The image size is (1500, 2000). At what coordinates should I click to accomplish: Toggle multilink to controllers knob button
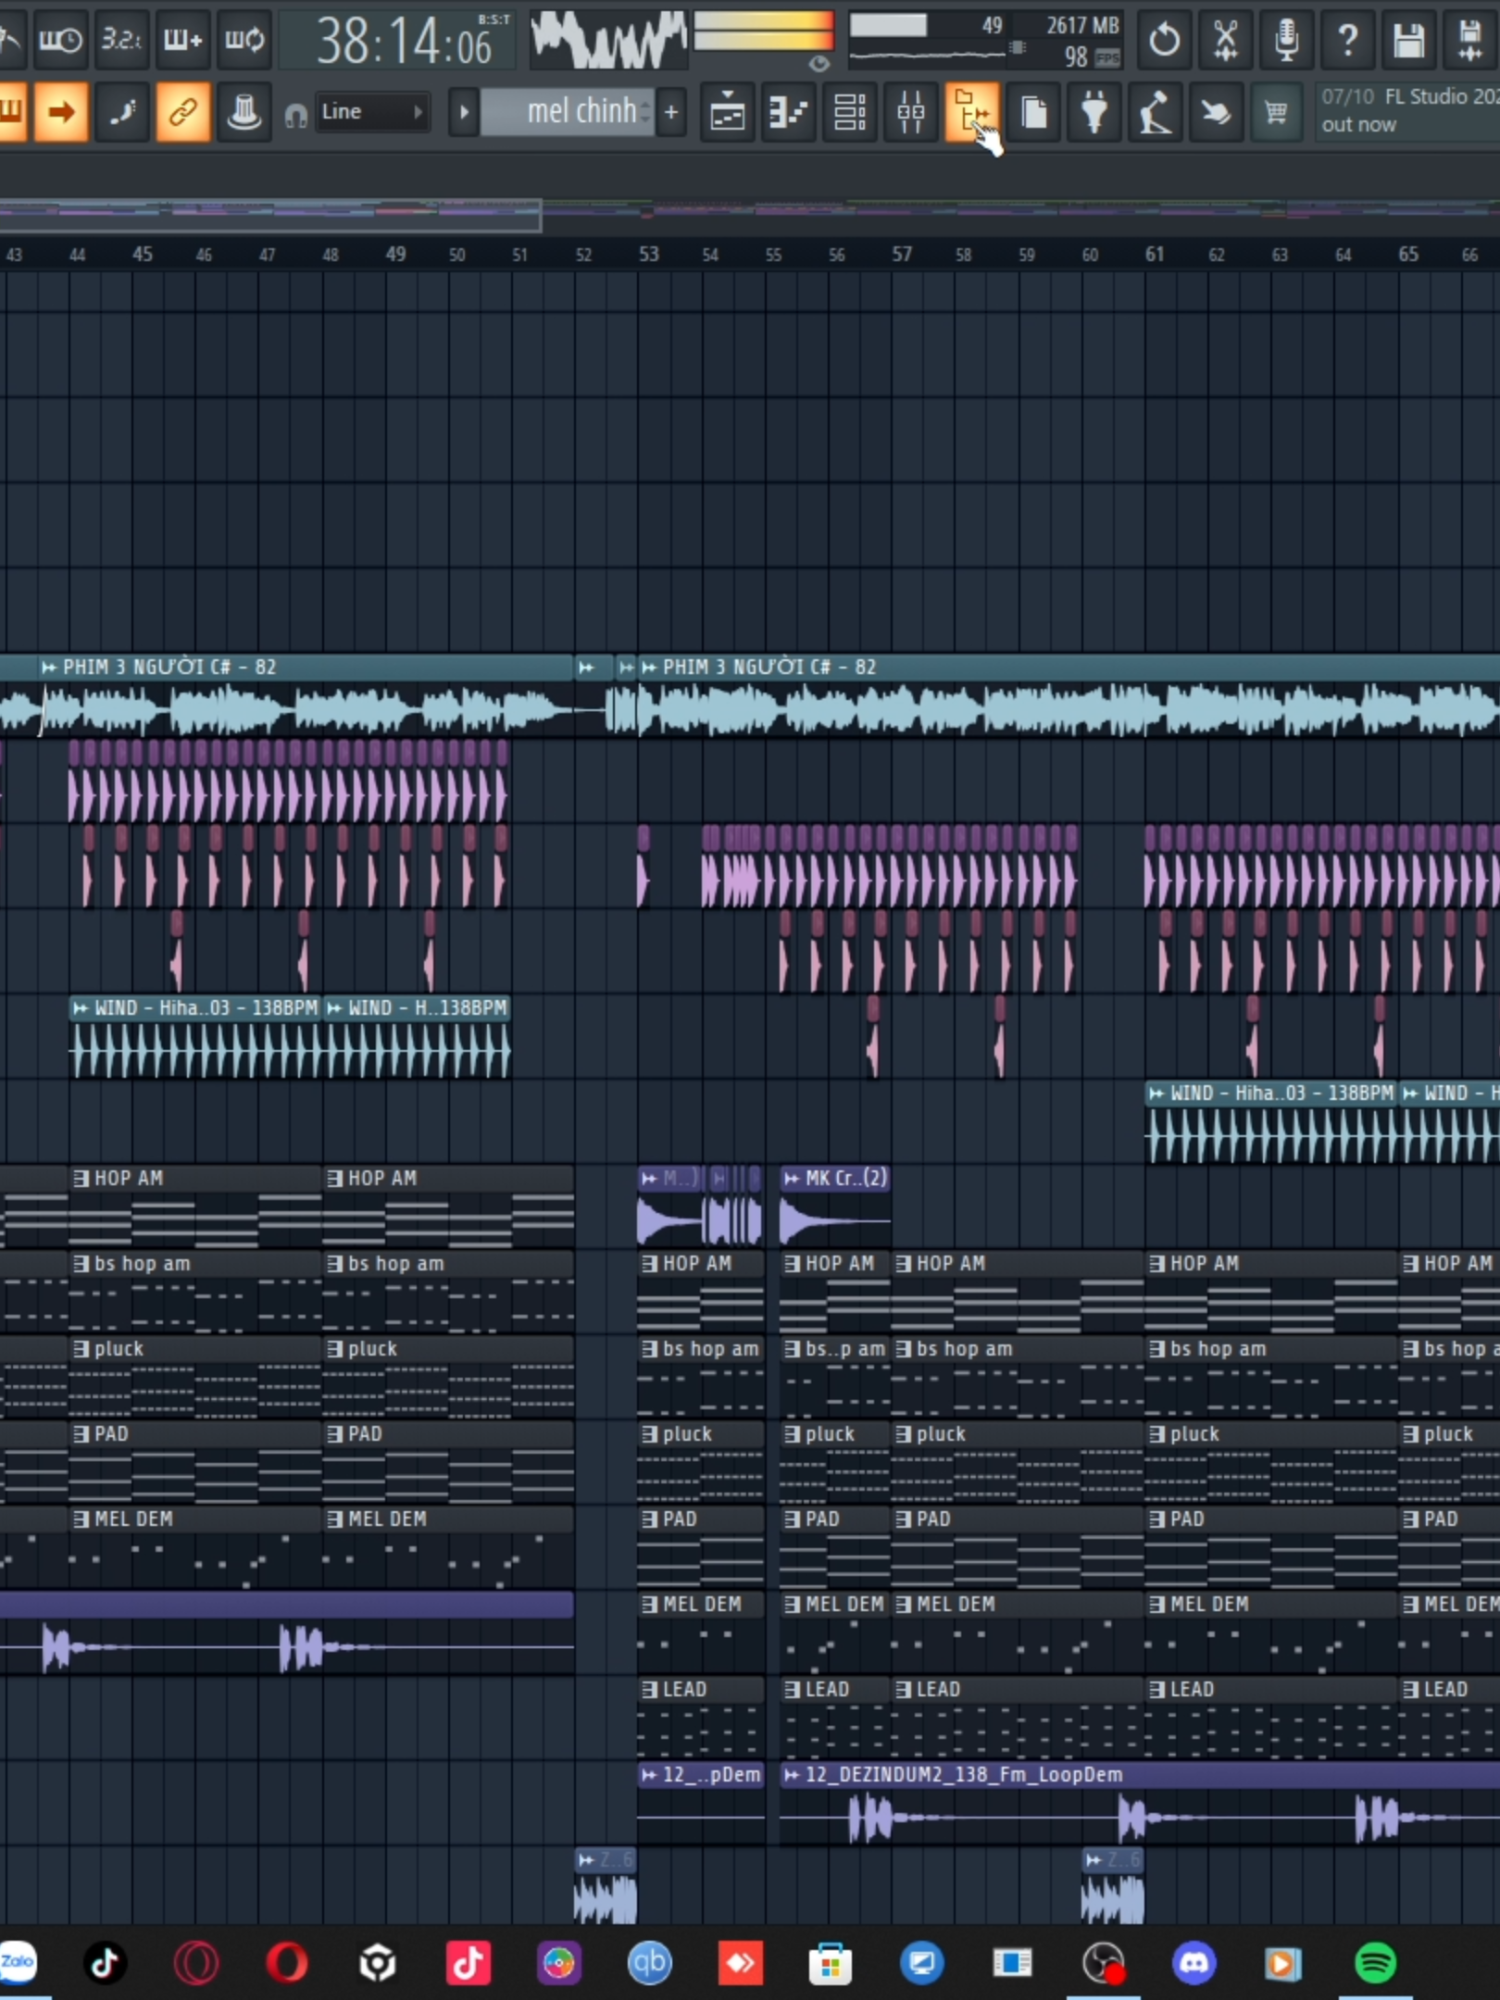tap(244, 113)
